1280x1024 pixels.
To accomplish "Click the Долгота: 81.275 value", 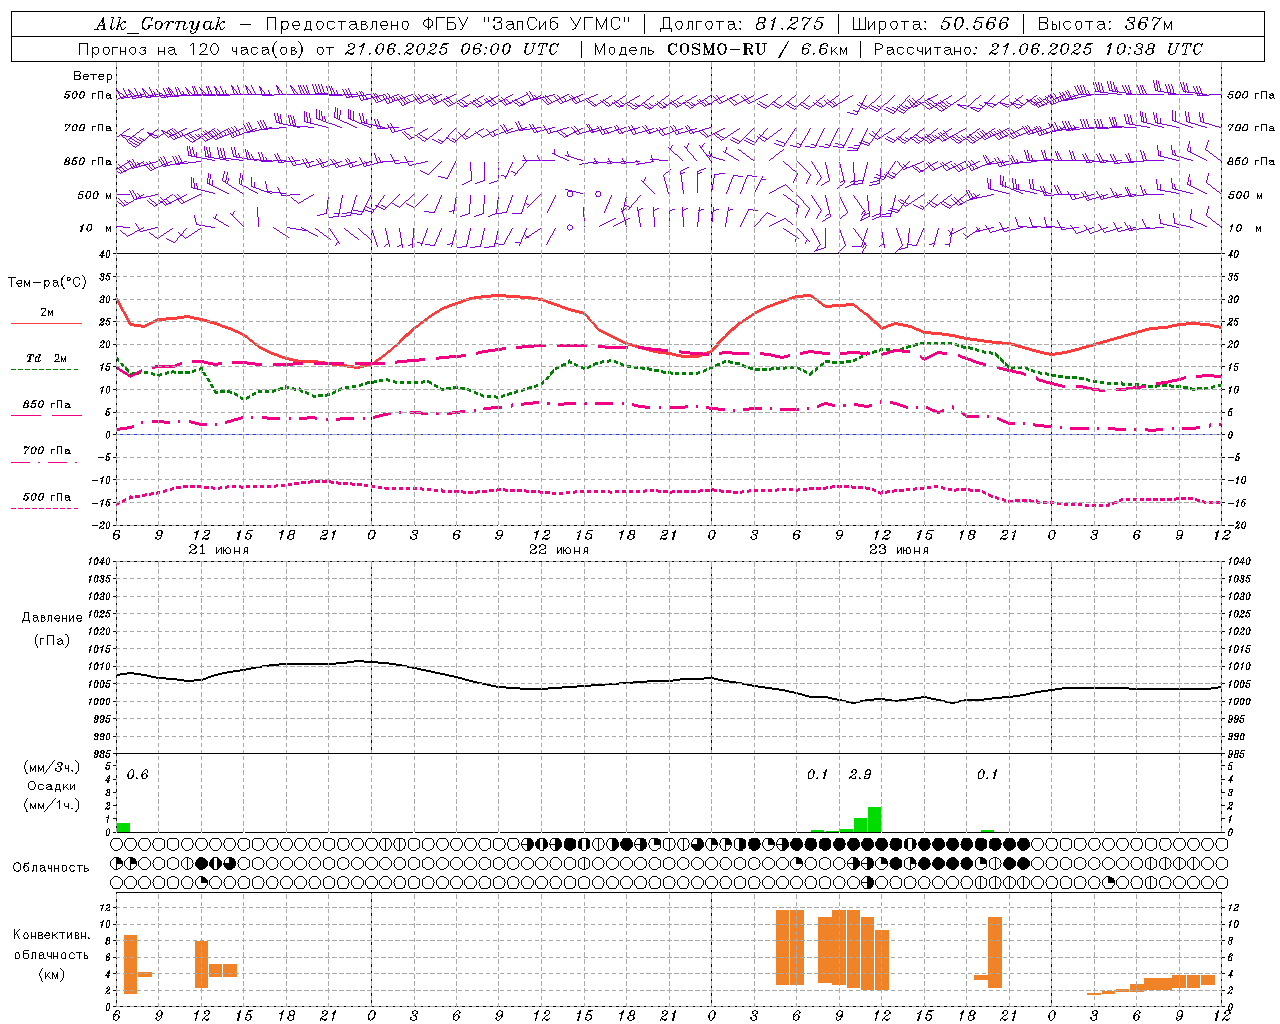I will click(742, 24).
